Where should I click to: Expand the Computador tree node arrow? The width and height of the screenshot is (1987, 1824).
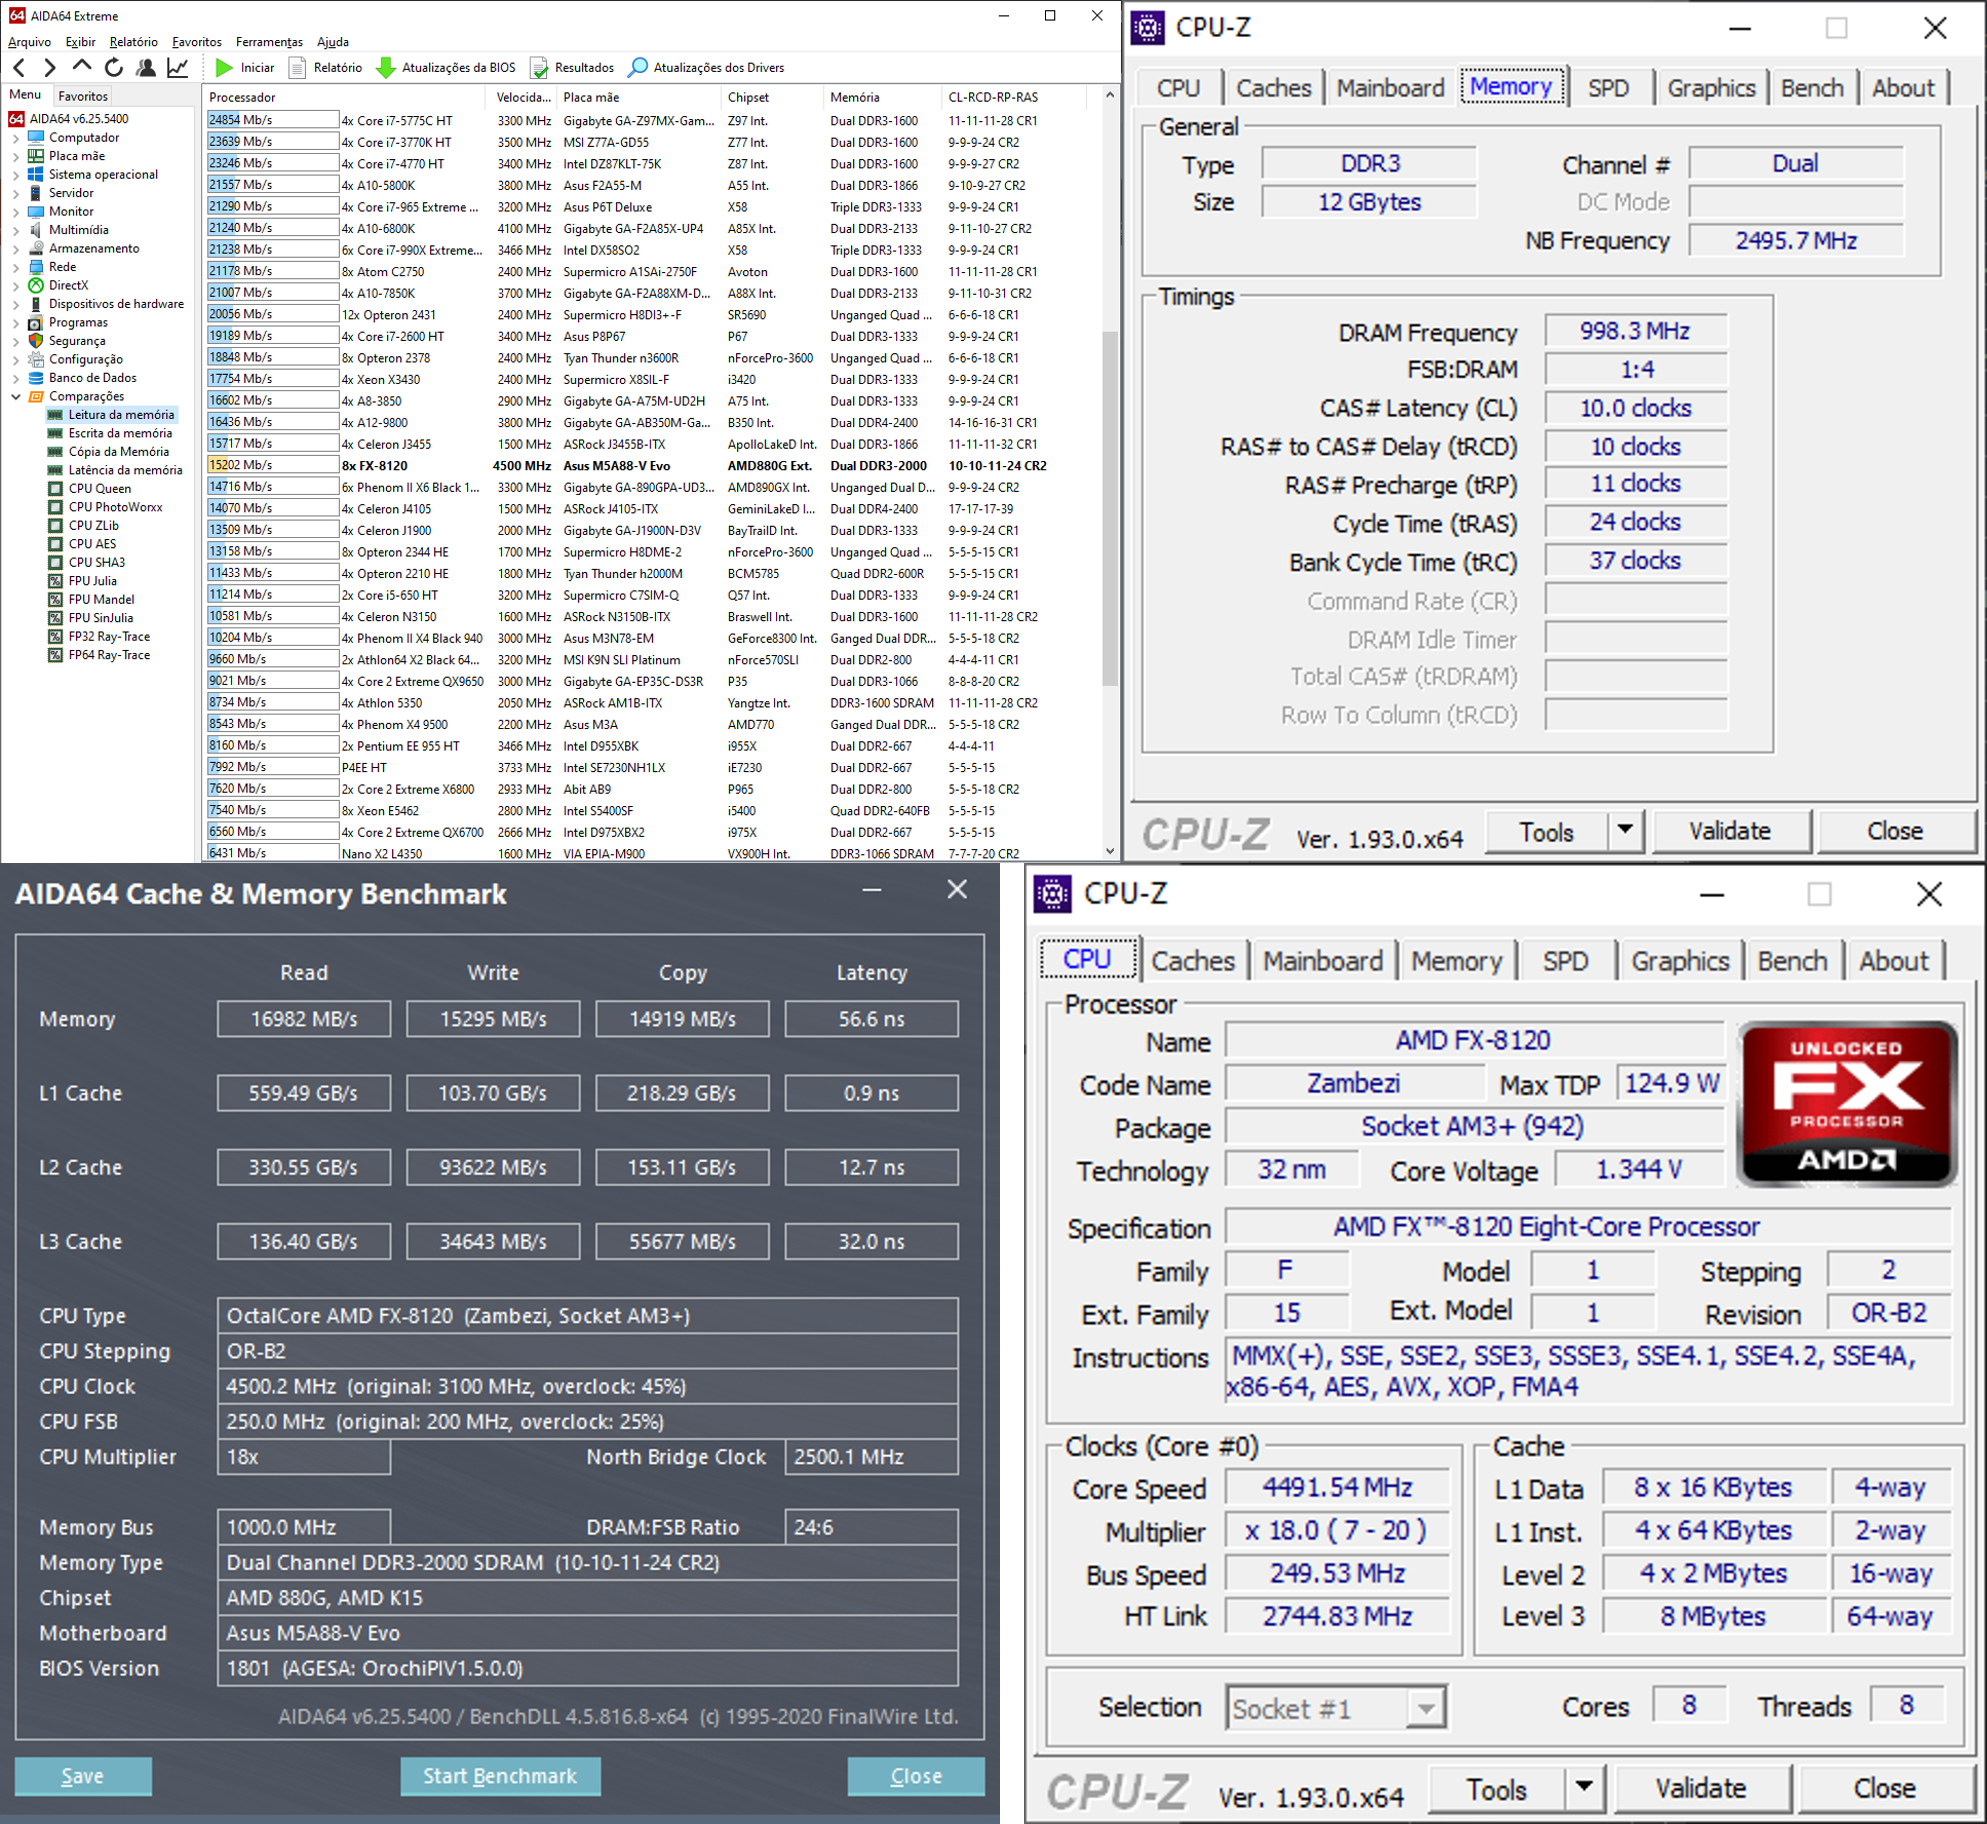tap(16, 138)
